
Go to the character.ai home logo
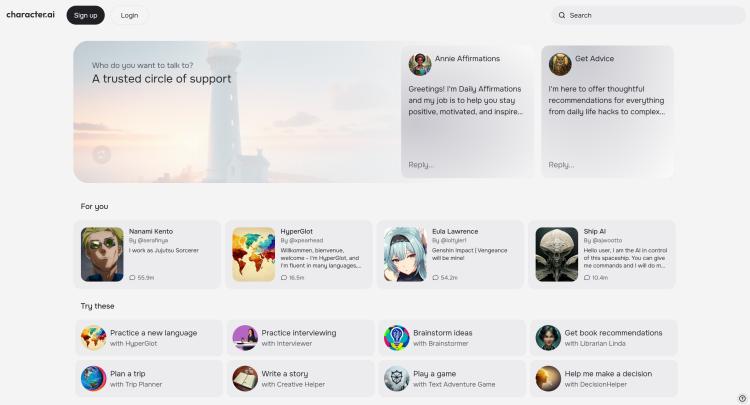point(31,15)
